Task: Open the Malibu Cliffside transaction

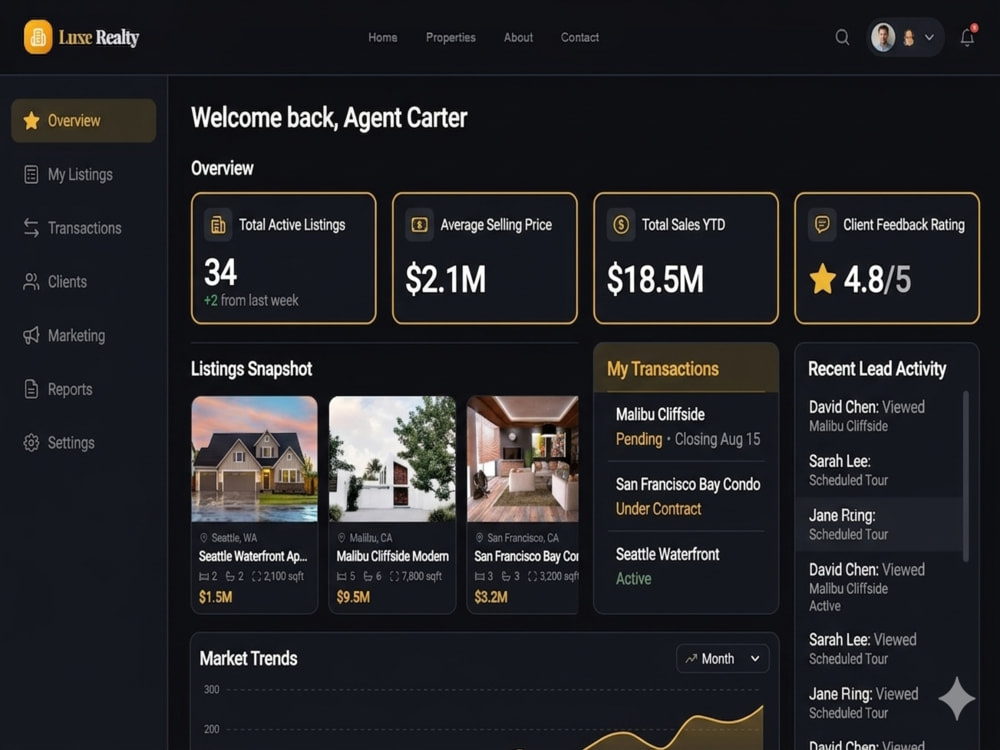Action: 686,427
